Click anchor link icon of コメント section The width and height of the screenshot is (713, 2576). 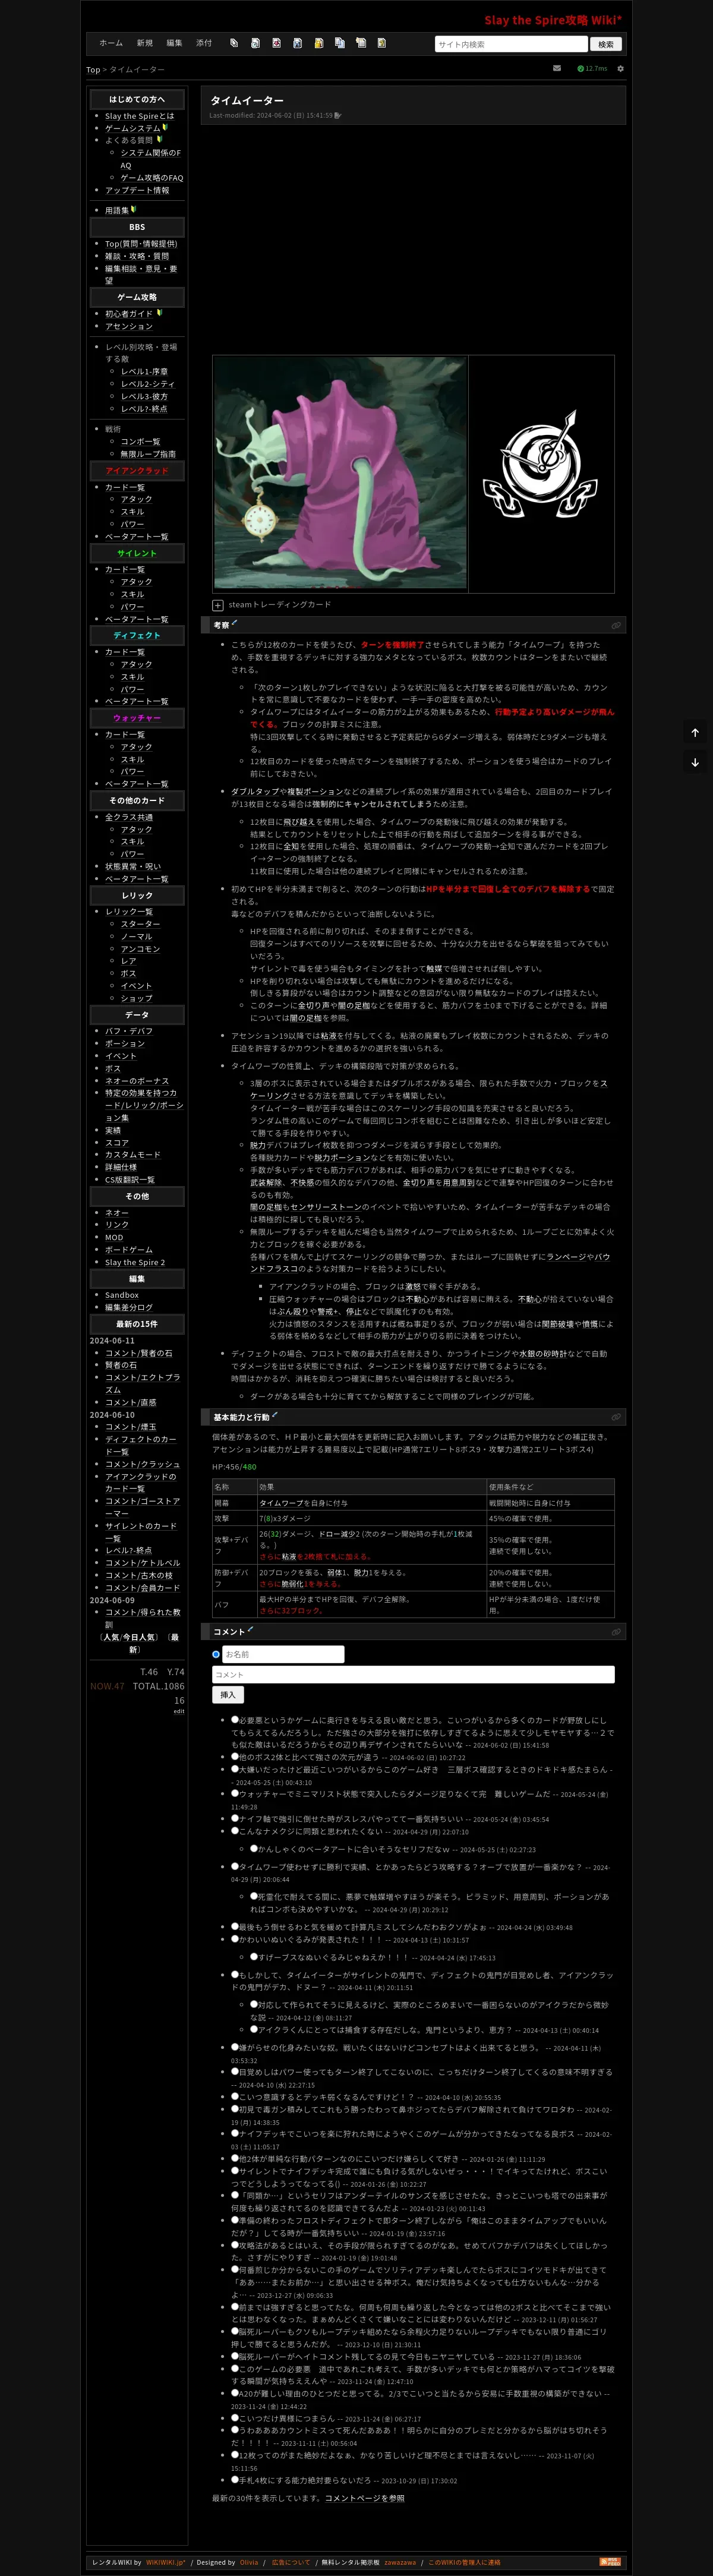tap(616, 1632)
